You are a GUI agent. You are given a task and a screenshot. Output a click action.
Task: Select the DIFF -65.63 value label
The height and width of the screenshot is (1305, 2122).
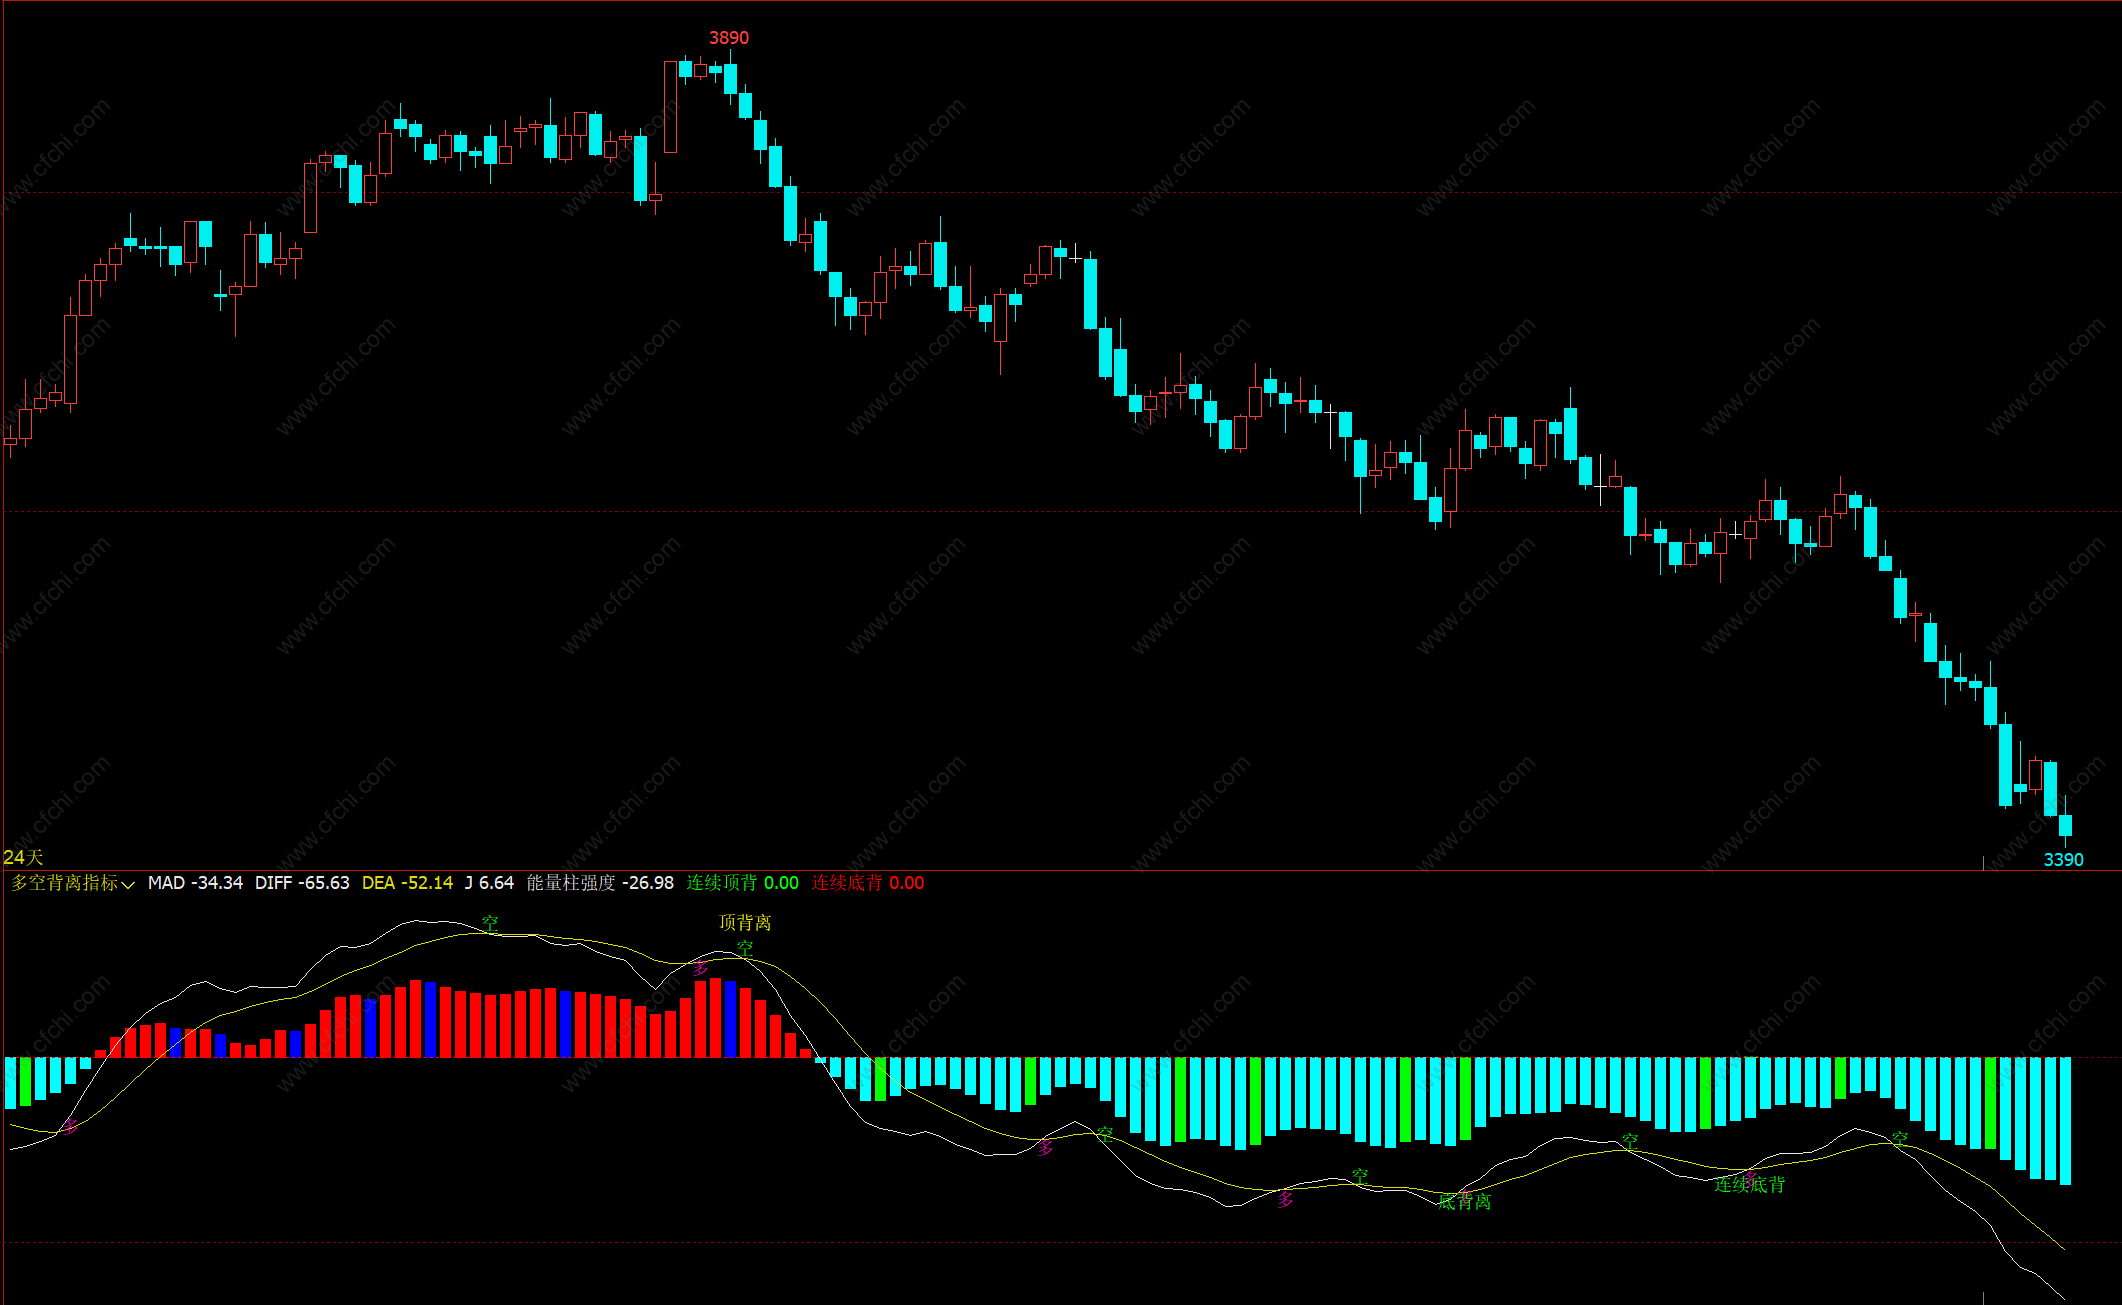302,883
